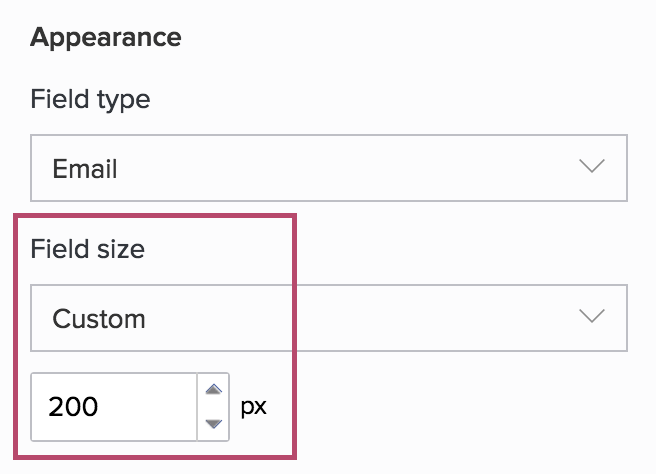Viewport: 656px width, 474px height.
Task: Click the chevron in the Email dropdown
Action: pos(592,167)
